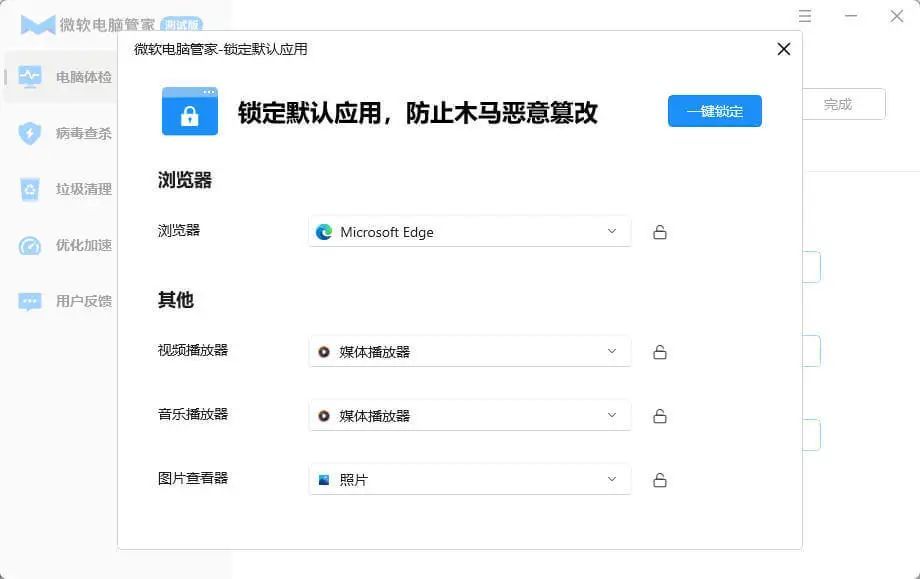Open the 音乐播放器 default app dropdown
Viewport: 920px width, 579px height.
(470, 416)
